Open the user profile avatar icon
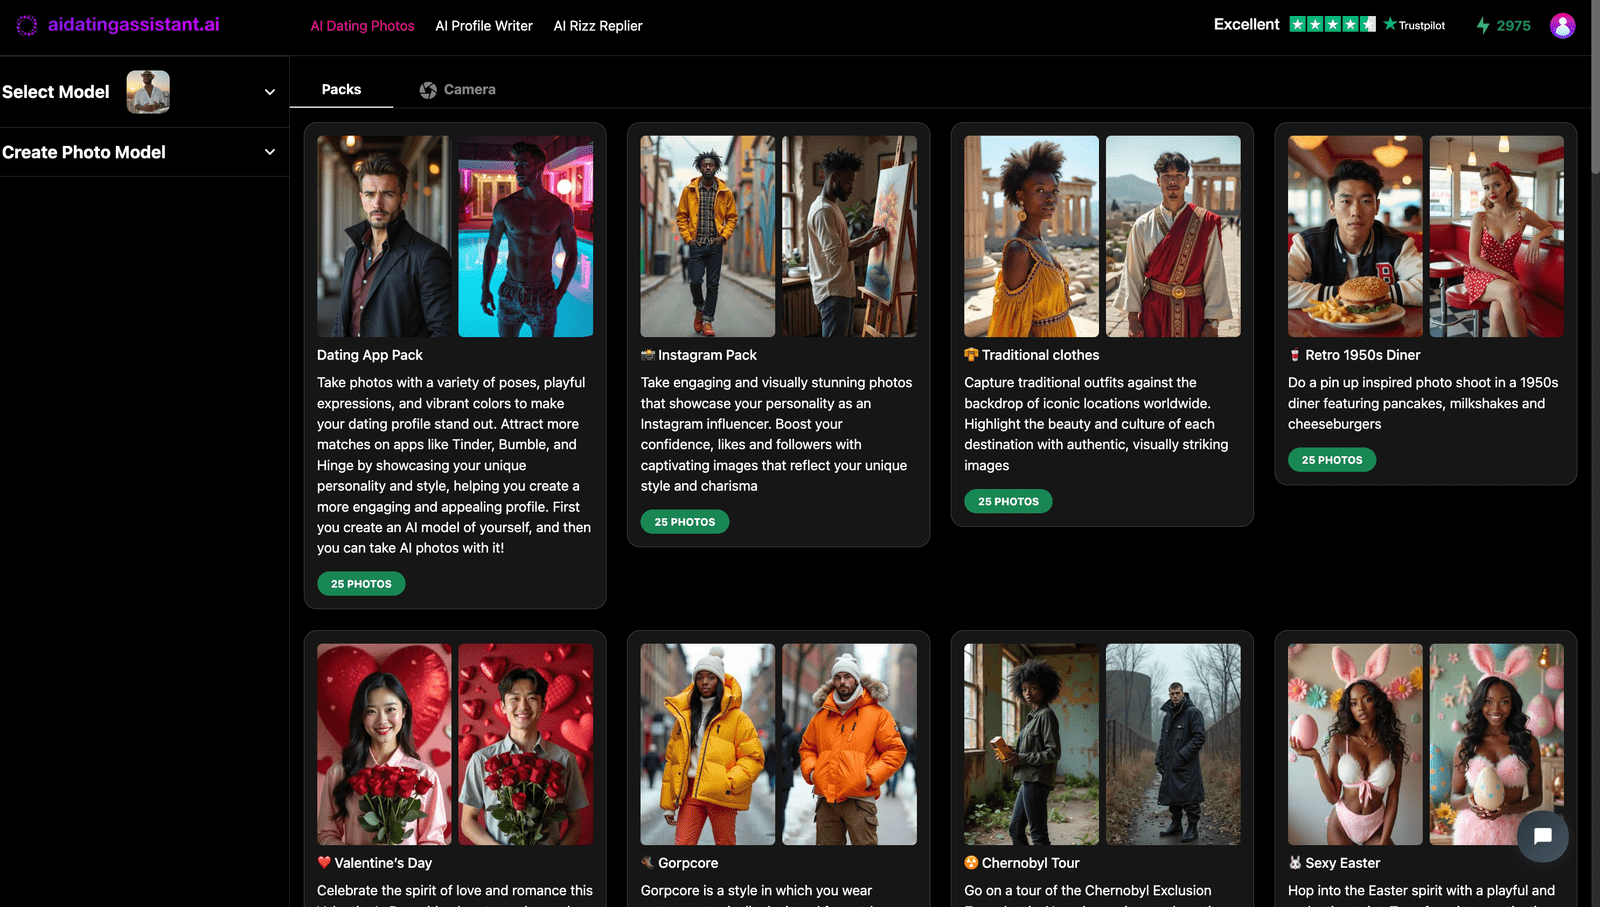The width and height of the screenshot is (1600, 907). pos(1562,25)
